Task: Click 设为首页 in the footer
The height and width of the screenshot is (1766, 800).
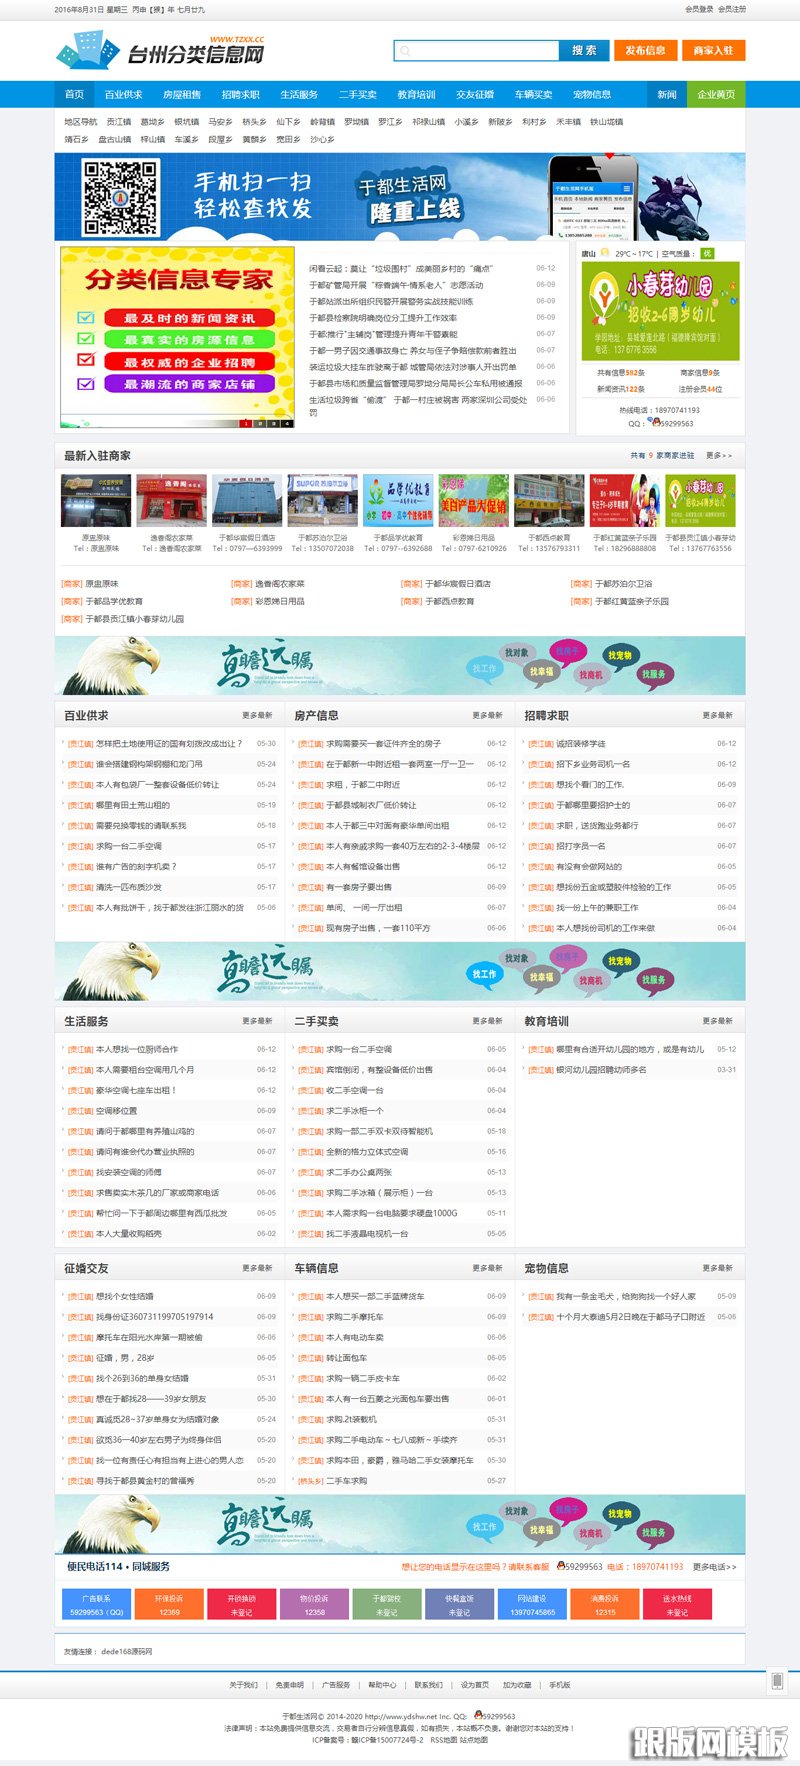Action: (475, 1685)
